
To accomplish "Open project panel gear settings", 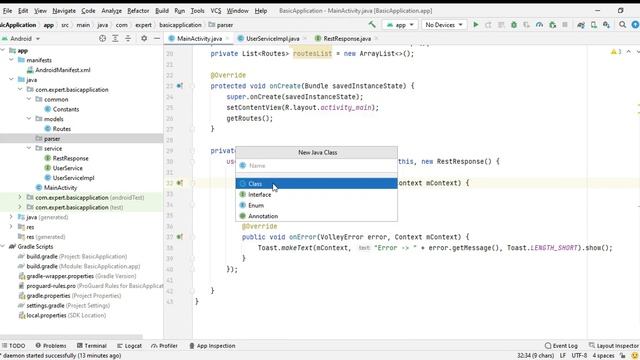I will point(144,38).
